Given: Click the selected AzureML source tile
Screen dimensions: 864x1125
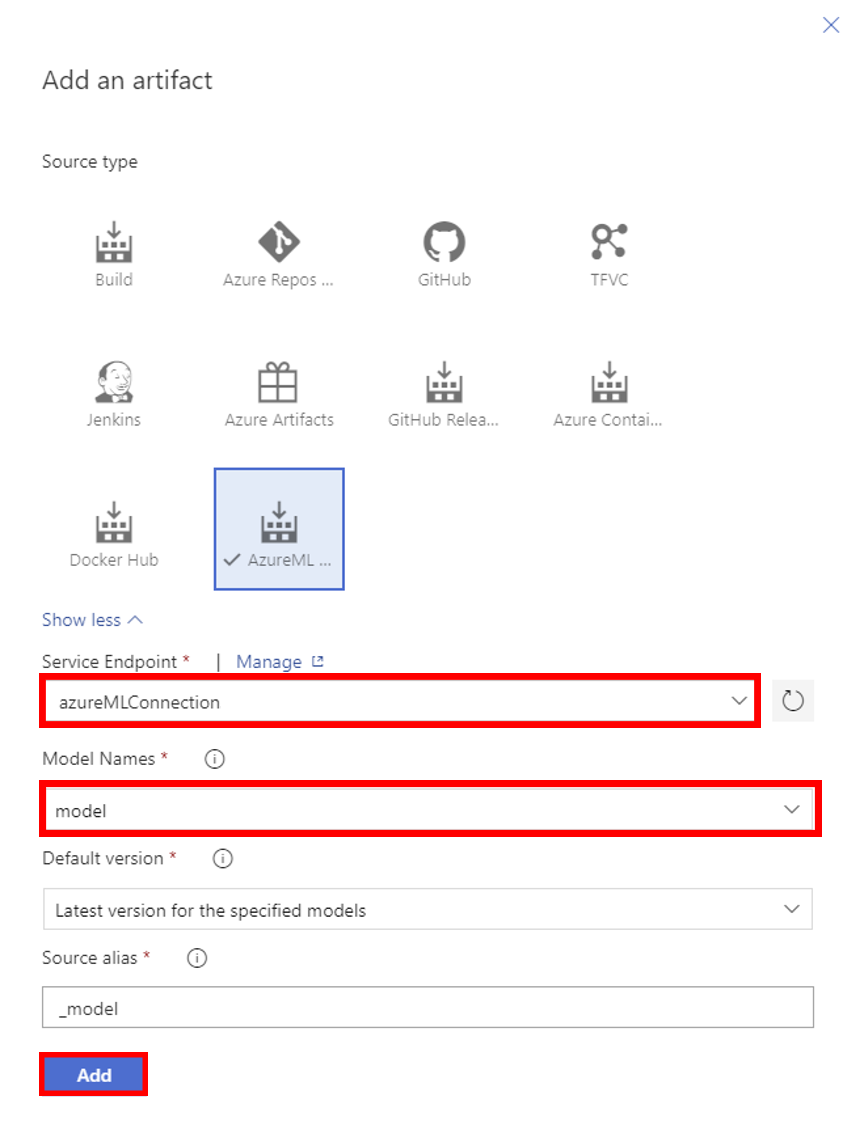Looking at the screenshot, I should 279,529.
